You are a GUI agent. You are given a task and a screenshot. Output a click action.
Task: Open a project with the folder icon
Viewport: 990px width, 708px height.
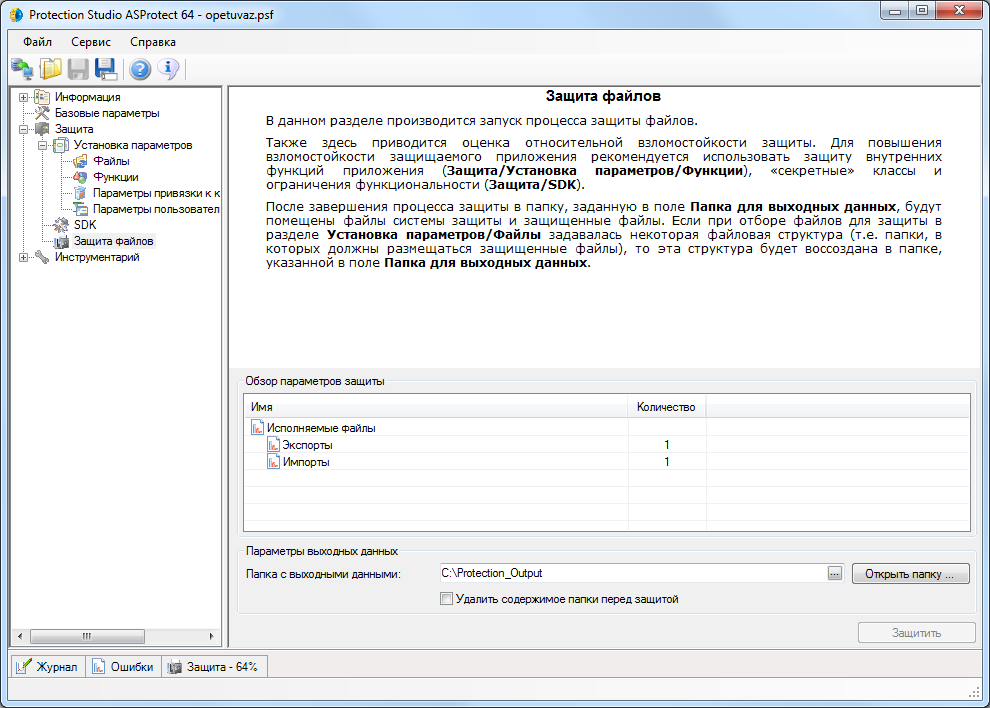pyautogui.click(x=51, y=69)
